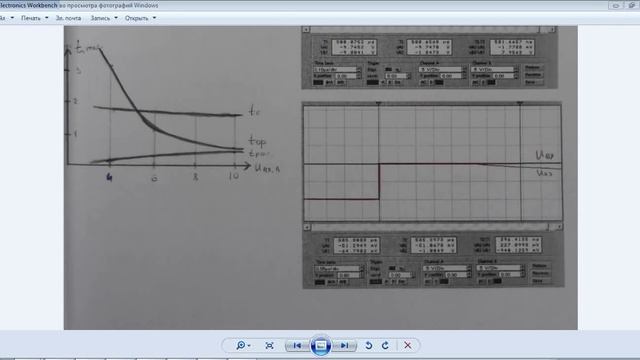640x360 pixels.
Task: Delete the photo with the red X
Action: [x=407, y=345]
